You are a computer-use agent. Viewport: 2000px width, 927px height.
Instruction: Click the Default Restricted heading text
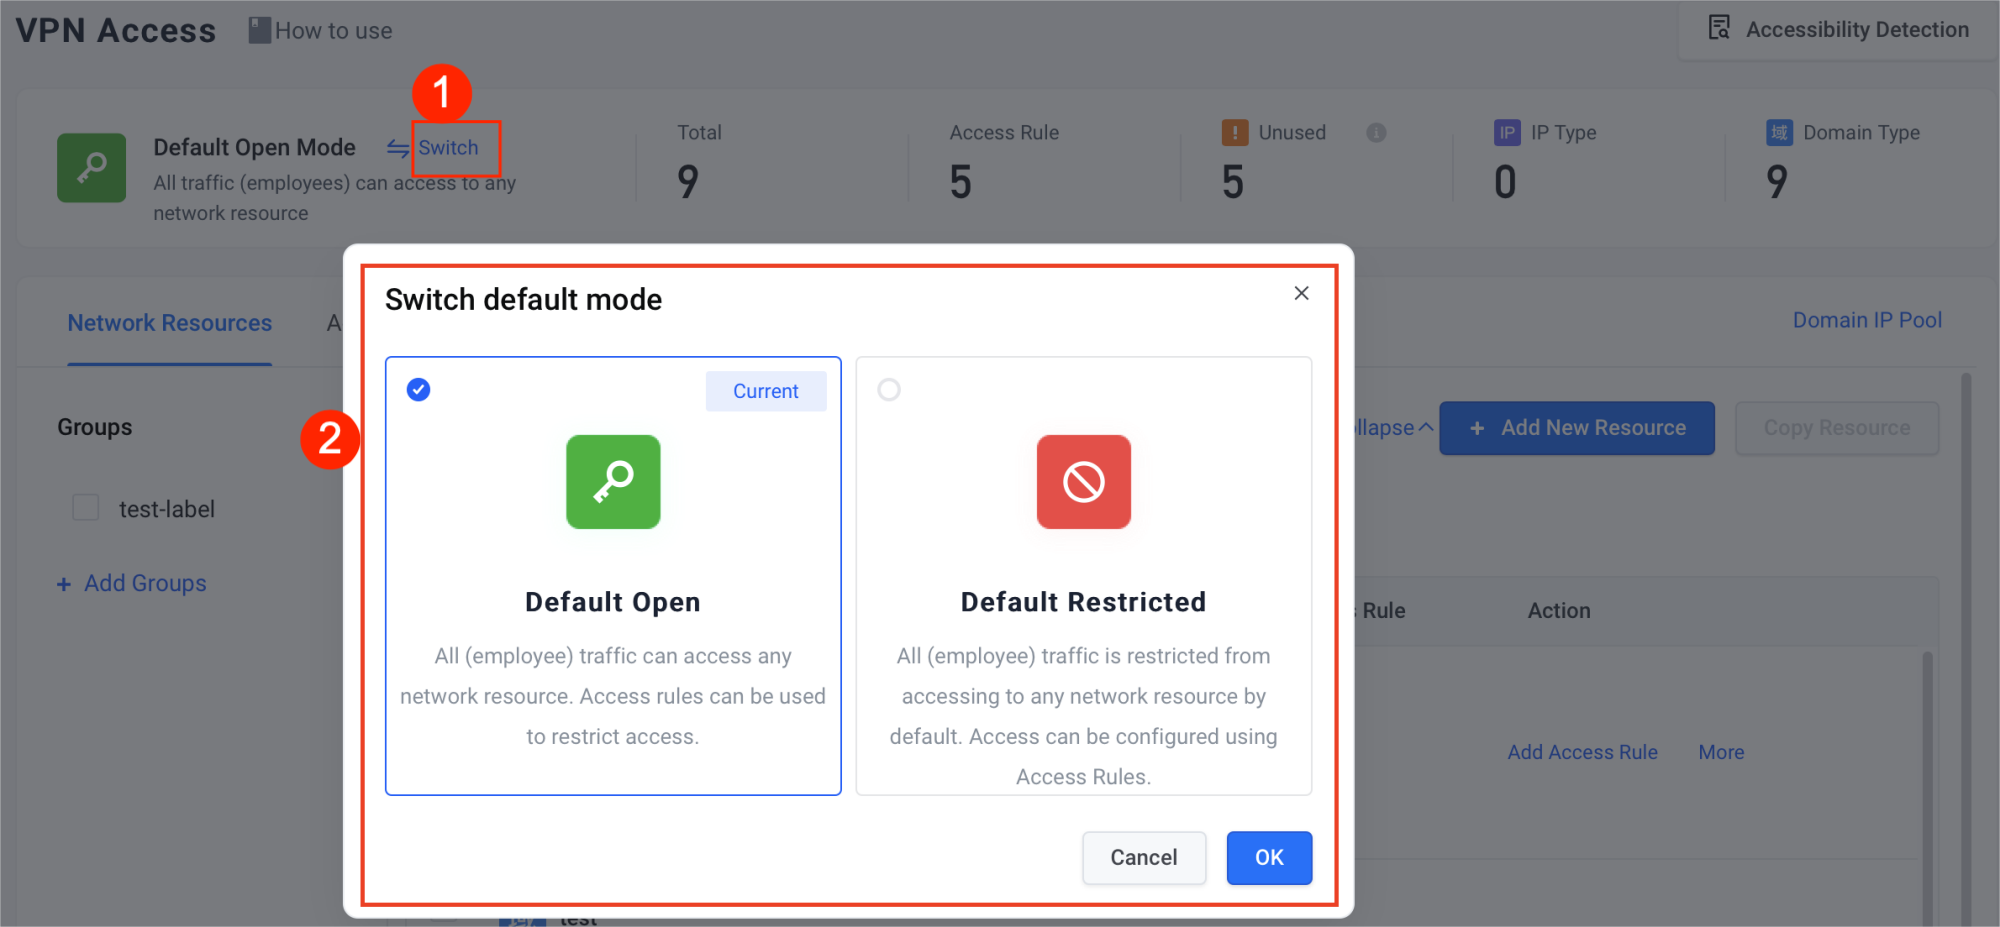pos(1084,602)
